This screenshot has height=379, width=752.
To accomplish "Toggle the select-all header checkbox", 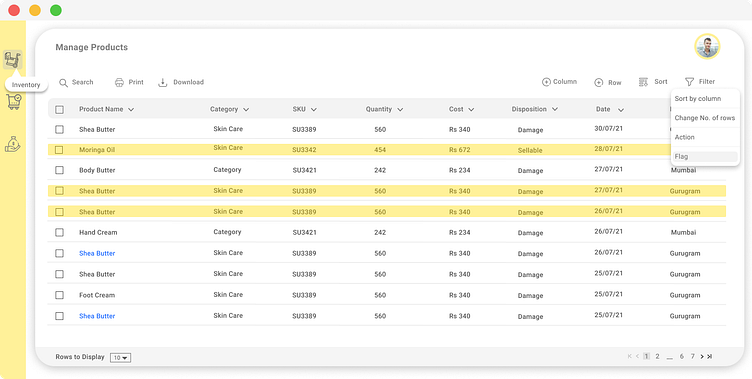I will [59, 110].
